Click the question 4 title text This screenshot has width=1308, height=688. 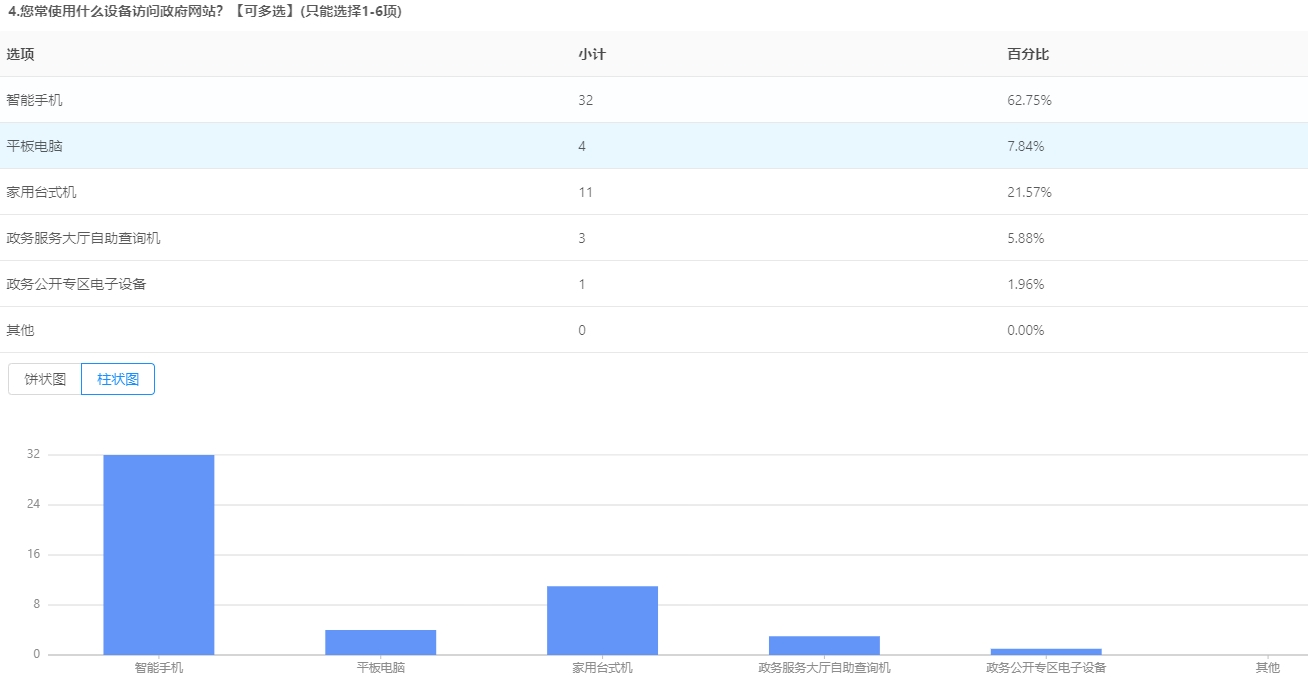204,11
